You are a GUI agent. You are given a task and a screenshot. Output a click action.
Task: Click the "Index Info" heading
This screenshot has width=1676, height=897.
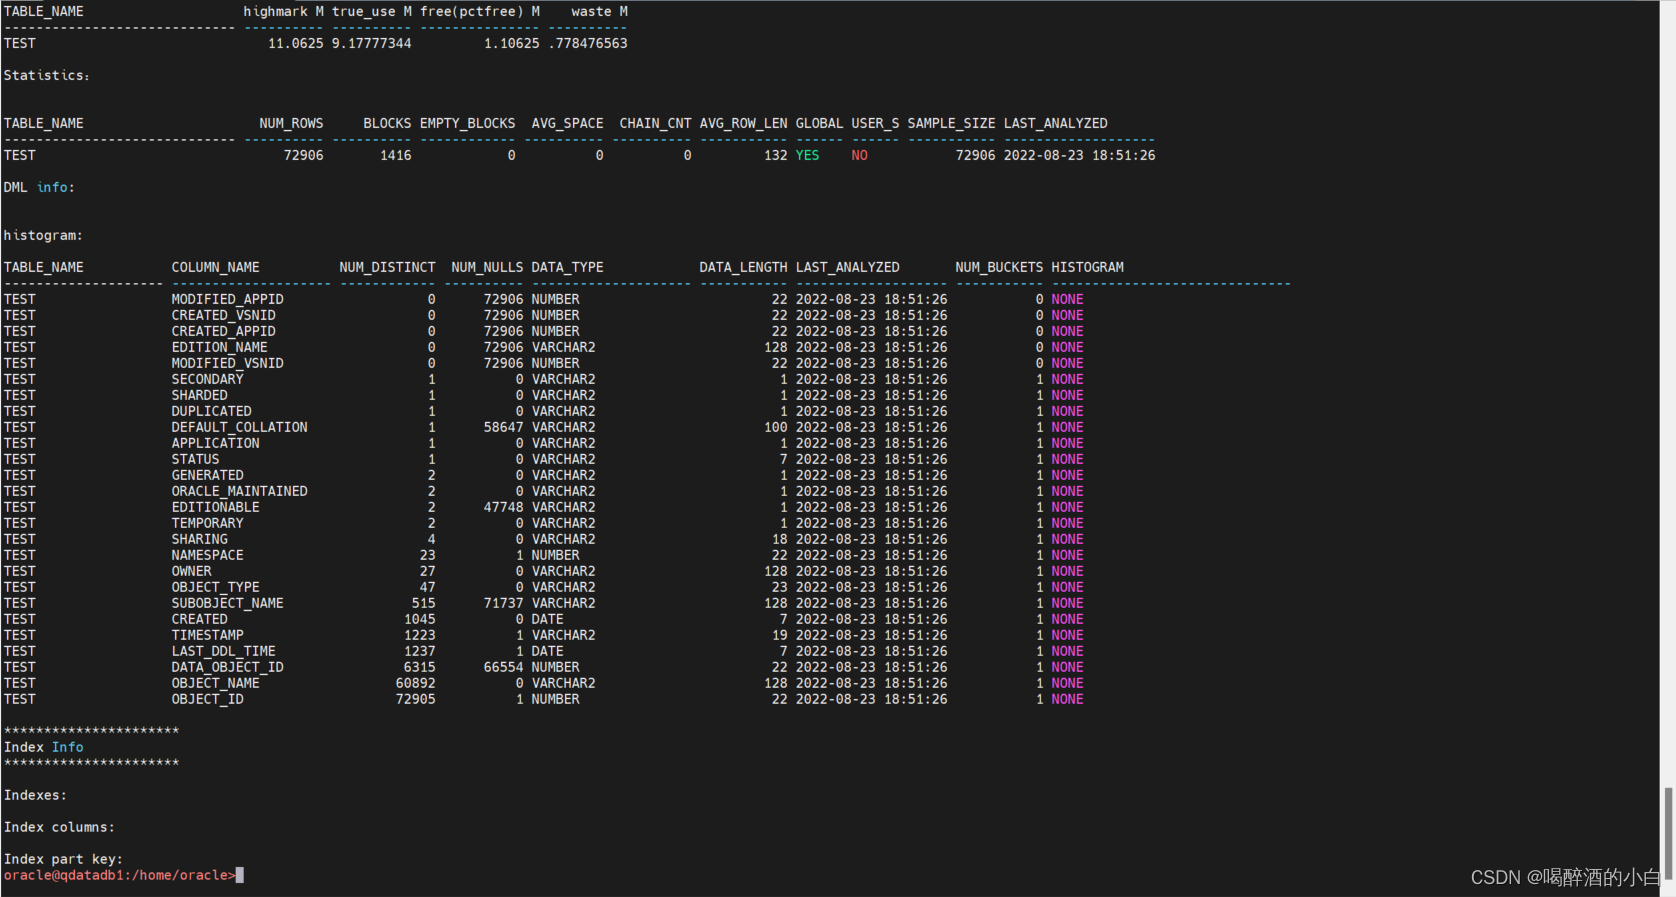click(x=43, y=748)
